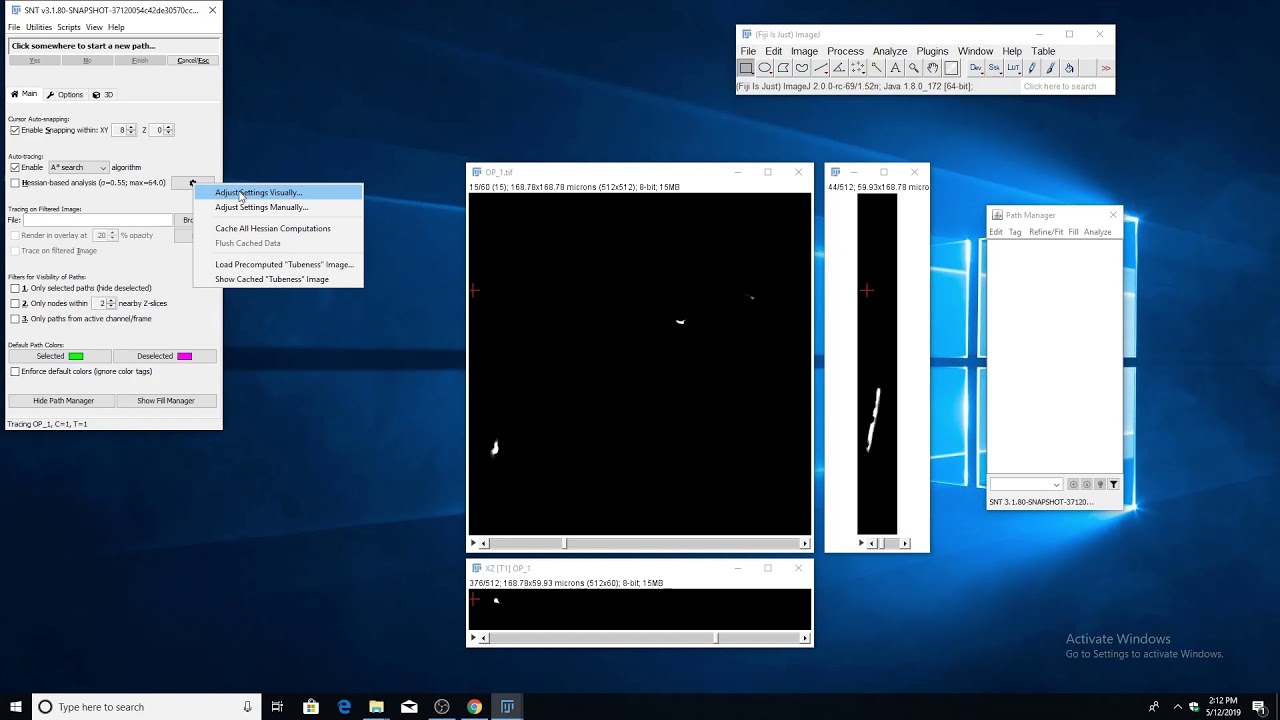Image resolution: width=1280 pixels, height=720 pixels.
Task: Click Show Fill Manager button
Action: [x=166, y=401]
